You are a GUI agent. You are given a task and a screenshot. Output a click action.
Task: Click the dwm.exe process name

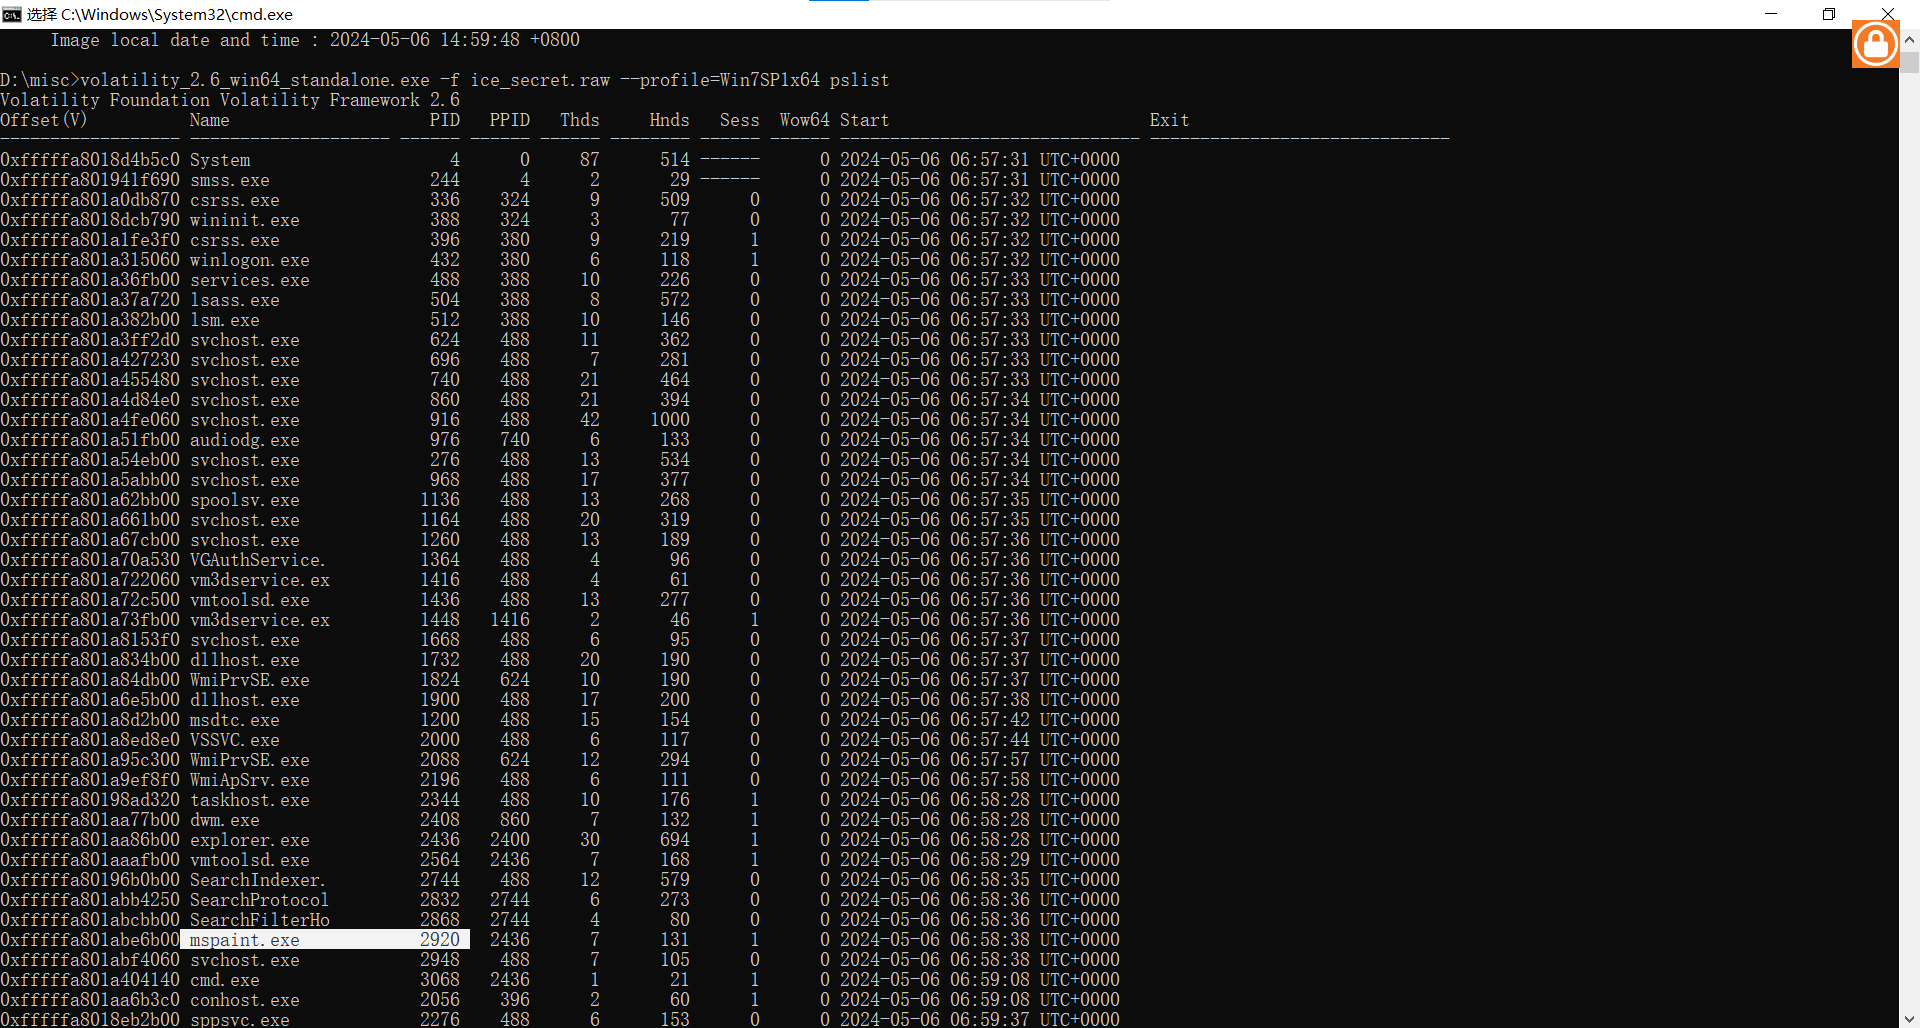pos(225,820)
